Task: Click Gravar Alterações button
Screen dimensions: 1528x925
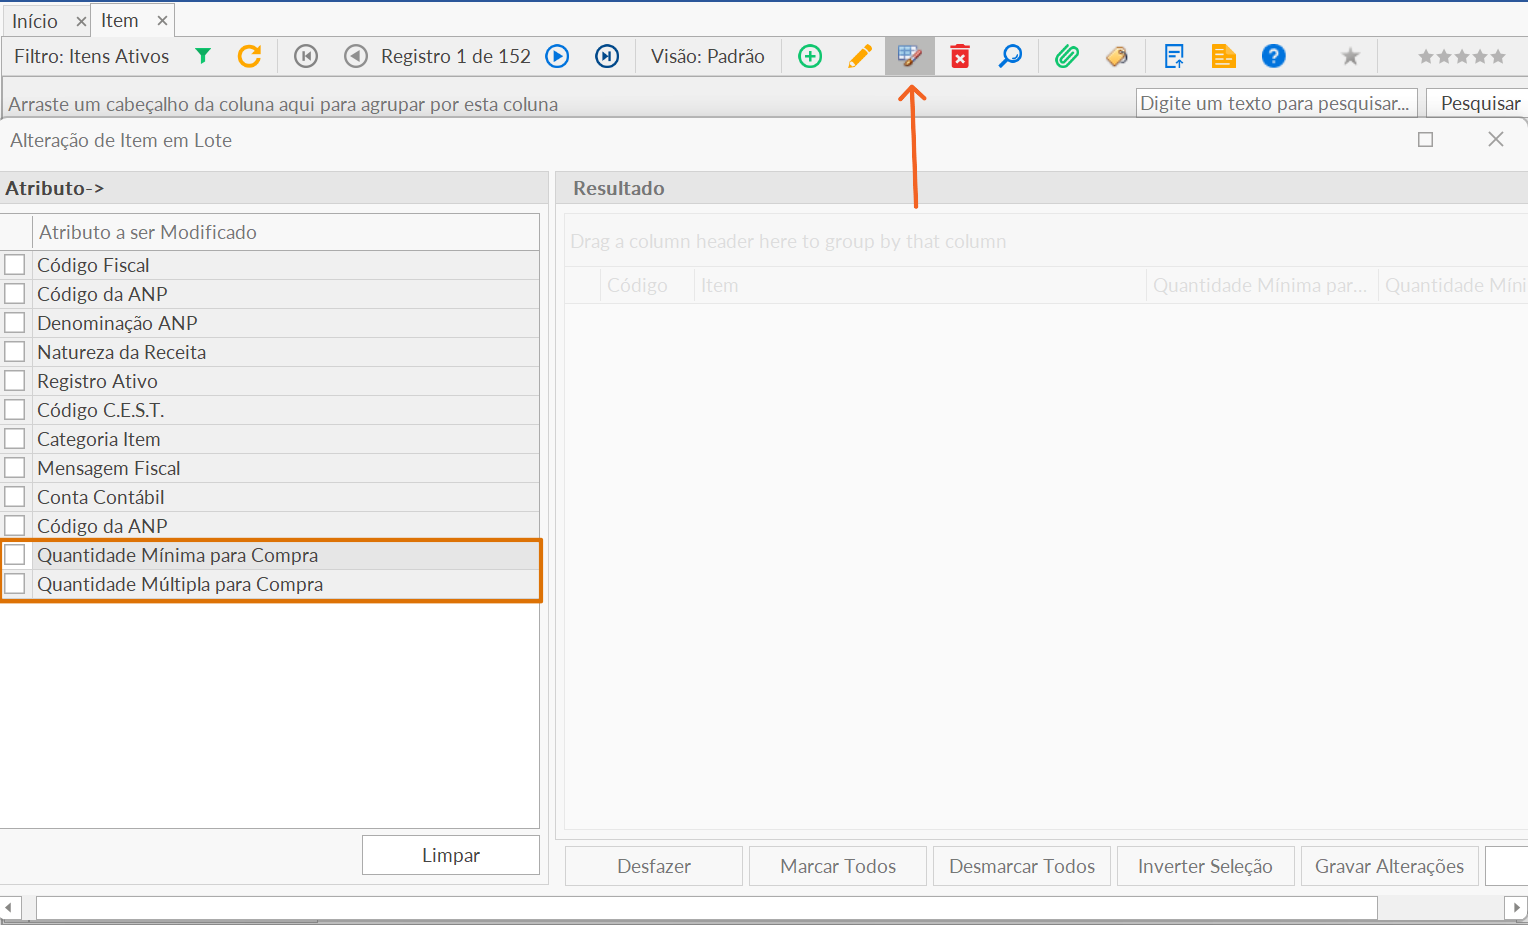Action: (x=1390, y=866)
